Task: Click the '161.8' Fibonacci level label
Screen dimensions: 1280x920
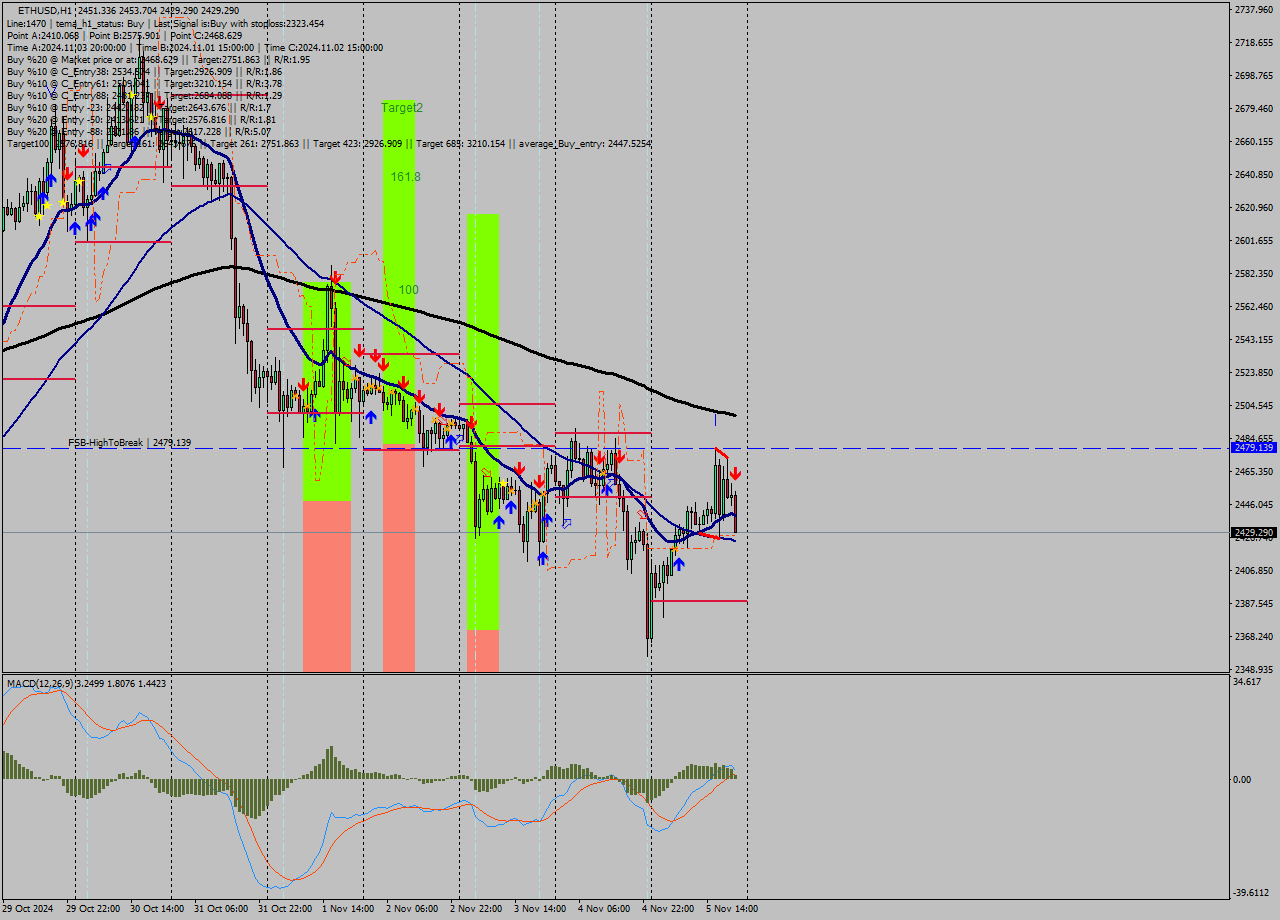Action: [x=405, y=176]
